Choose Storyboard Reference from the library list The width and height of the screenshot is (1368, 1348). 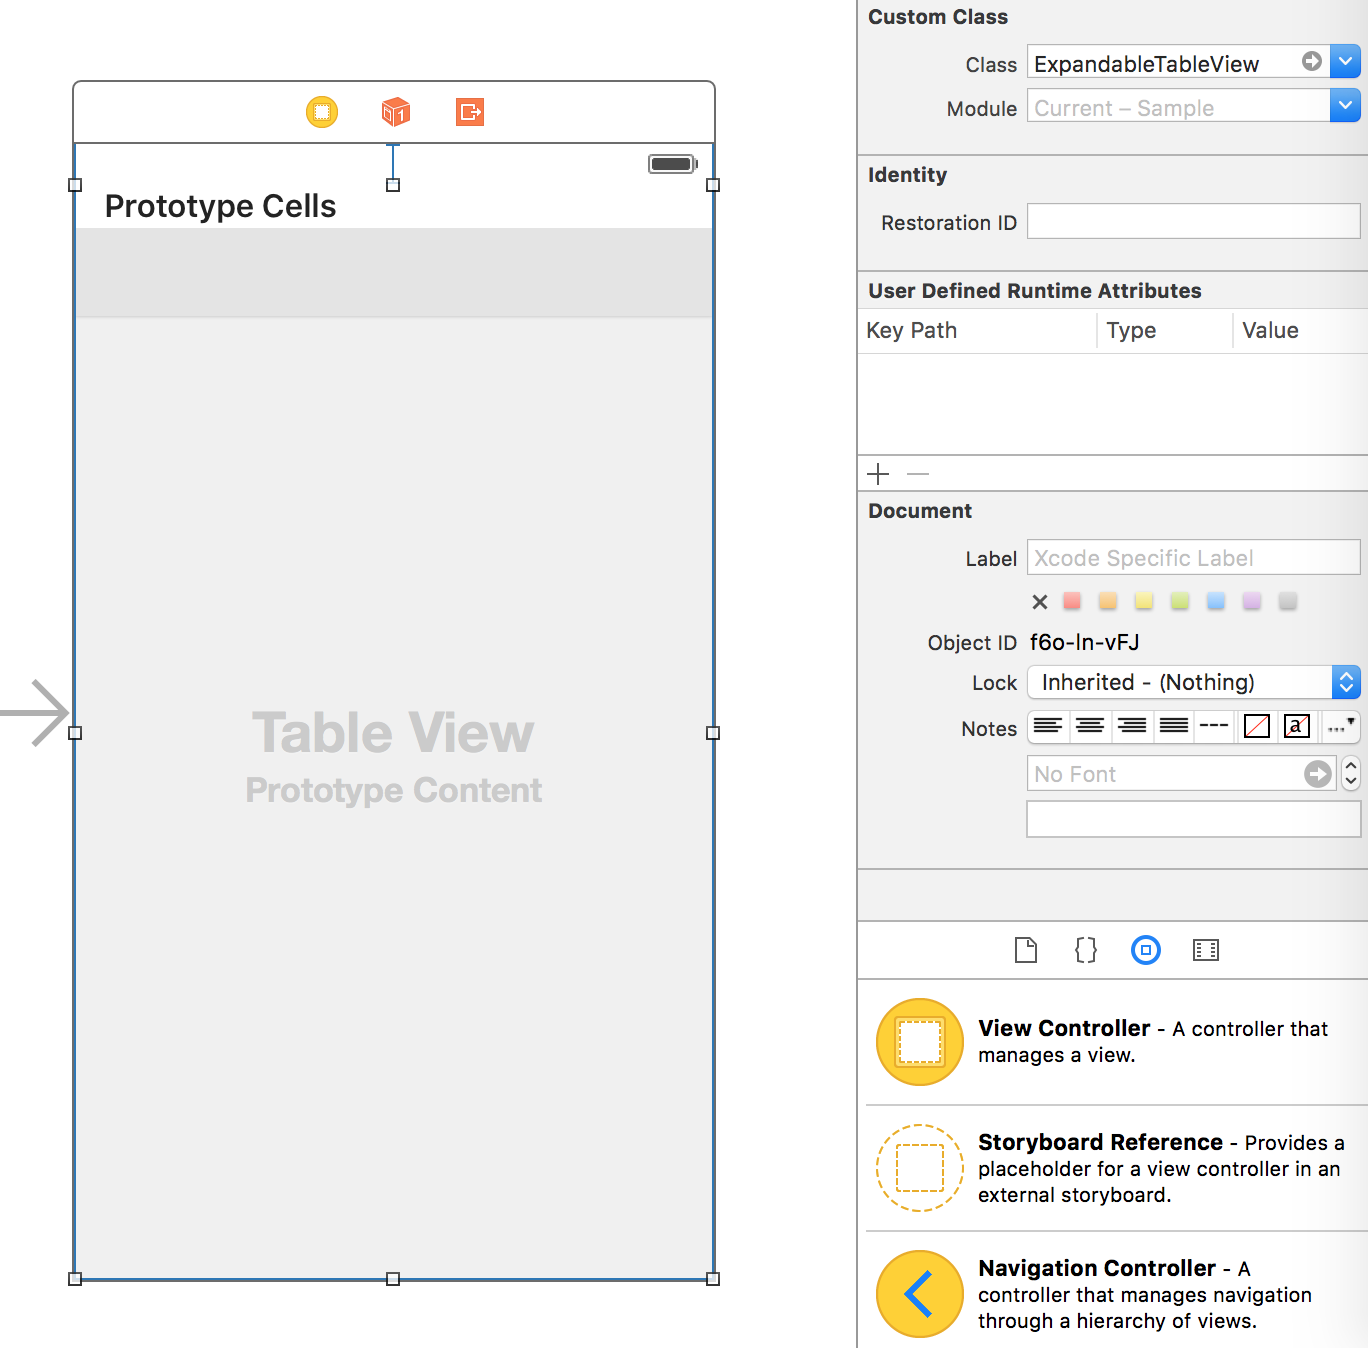1100,1168
